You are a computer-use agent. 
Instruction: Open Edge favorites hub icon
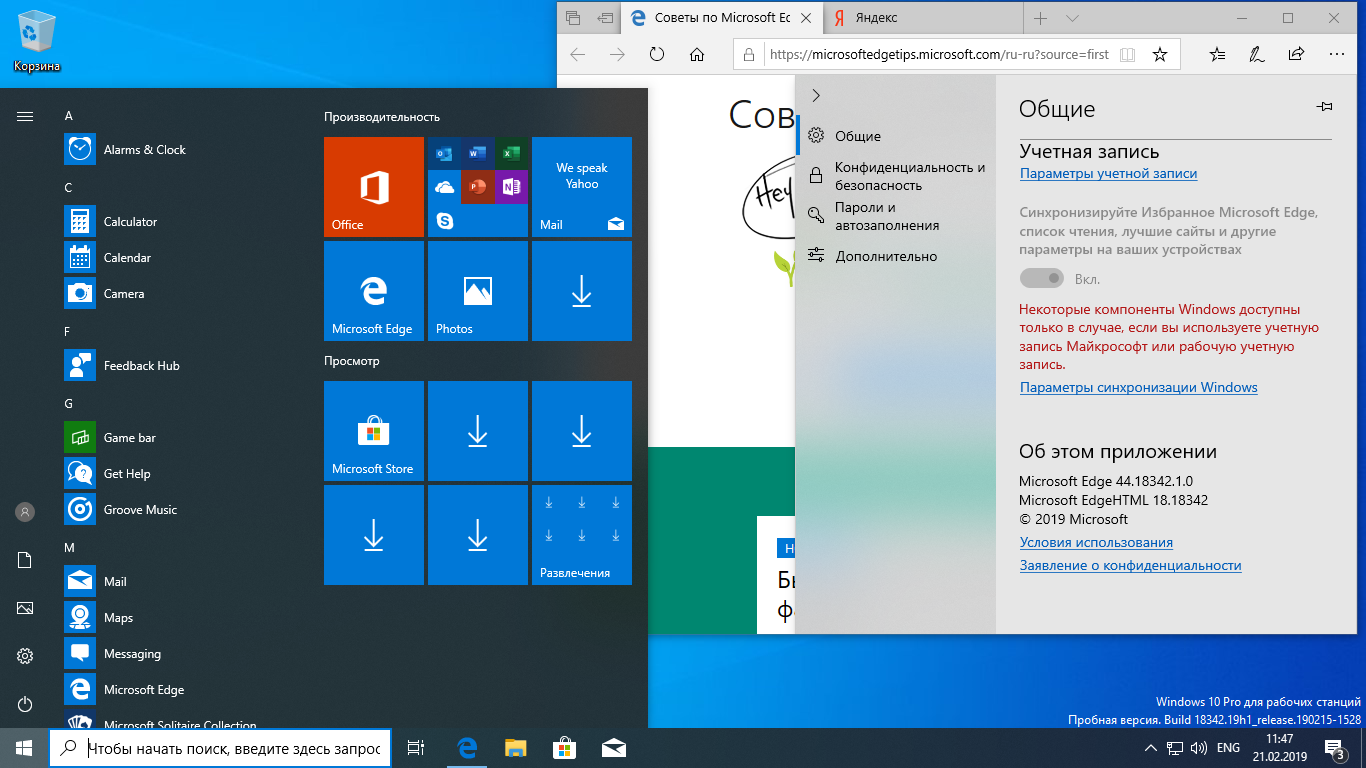coord(1217,54)
